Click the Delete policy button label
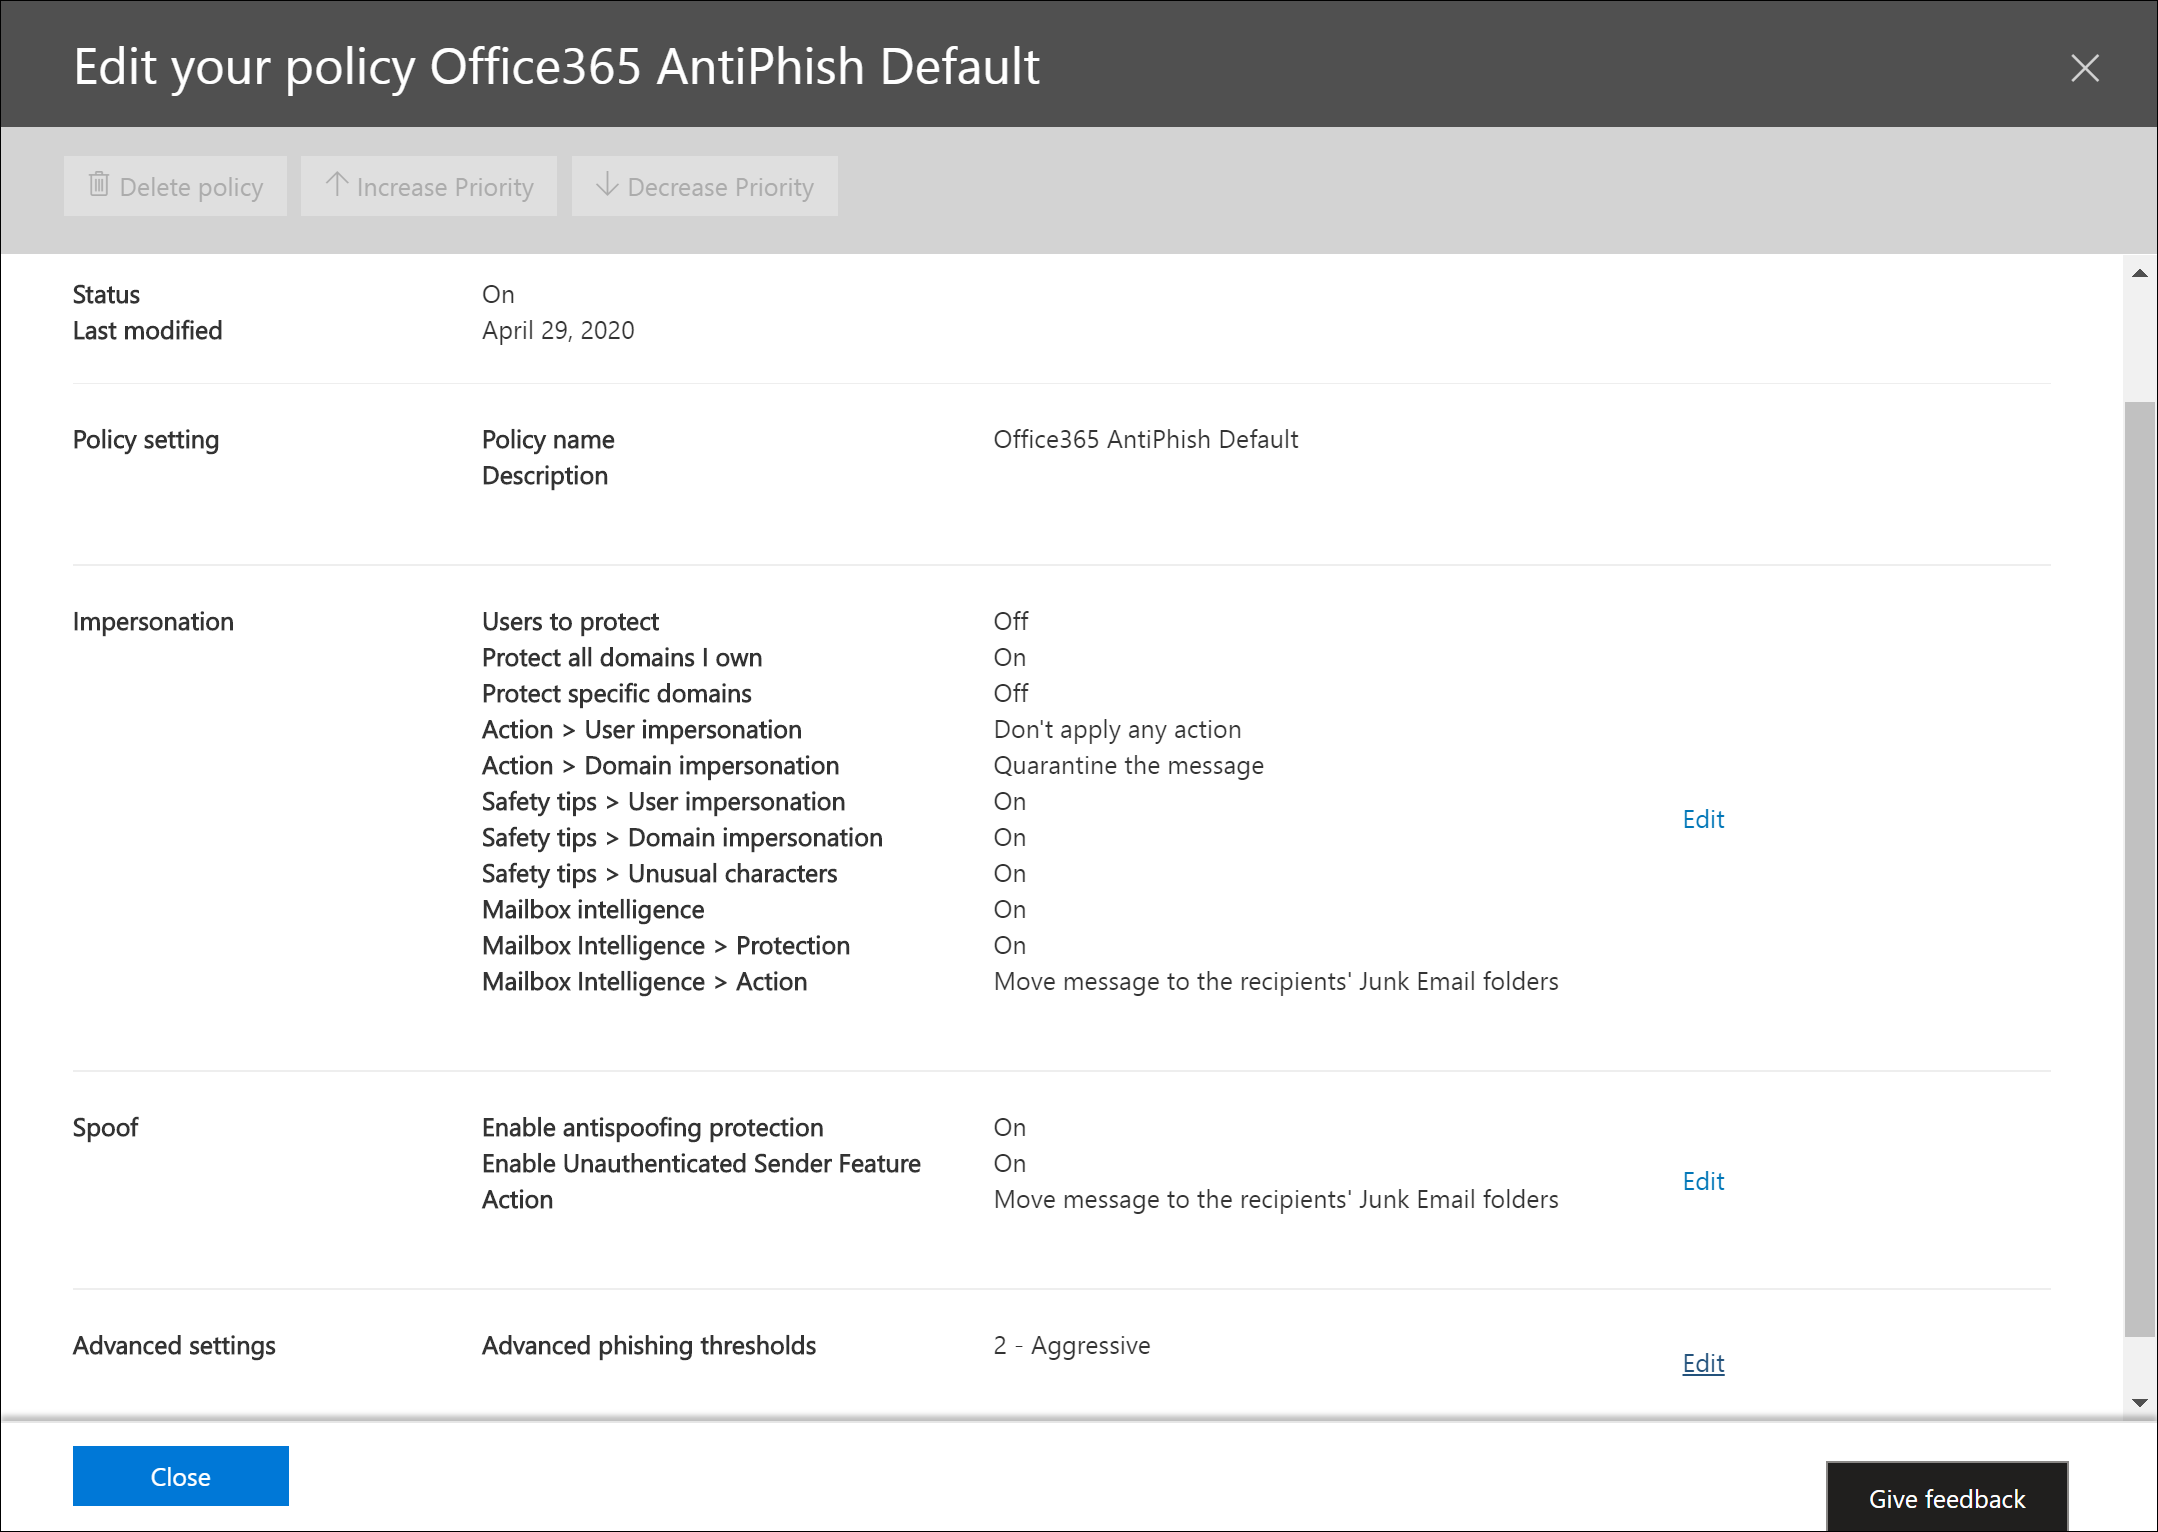Image resolution: width=2158 pixels, height=1532 pixels. coord(191,187)
